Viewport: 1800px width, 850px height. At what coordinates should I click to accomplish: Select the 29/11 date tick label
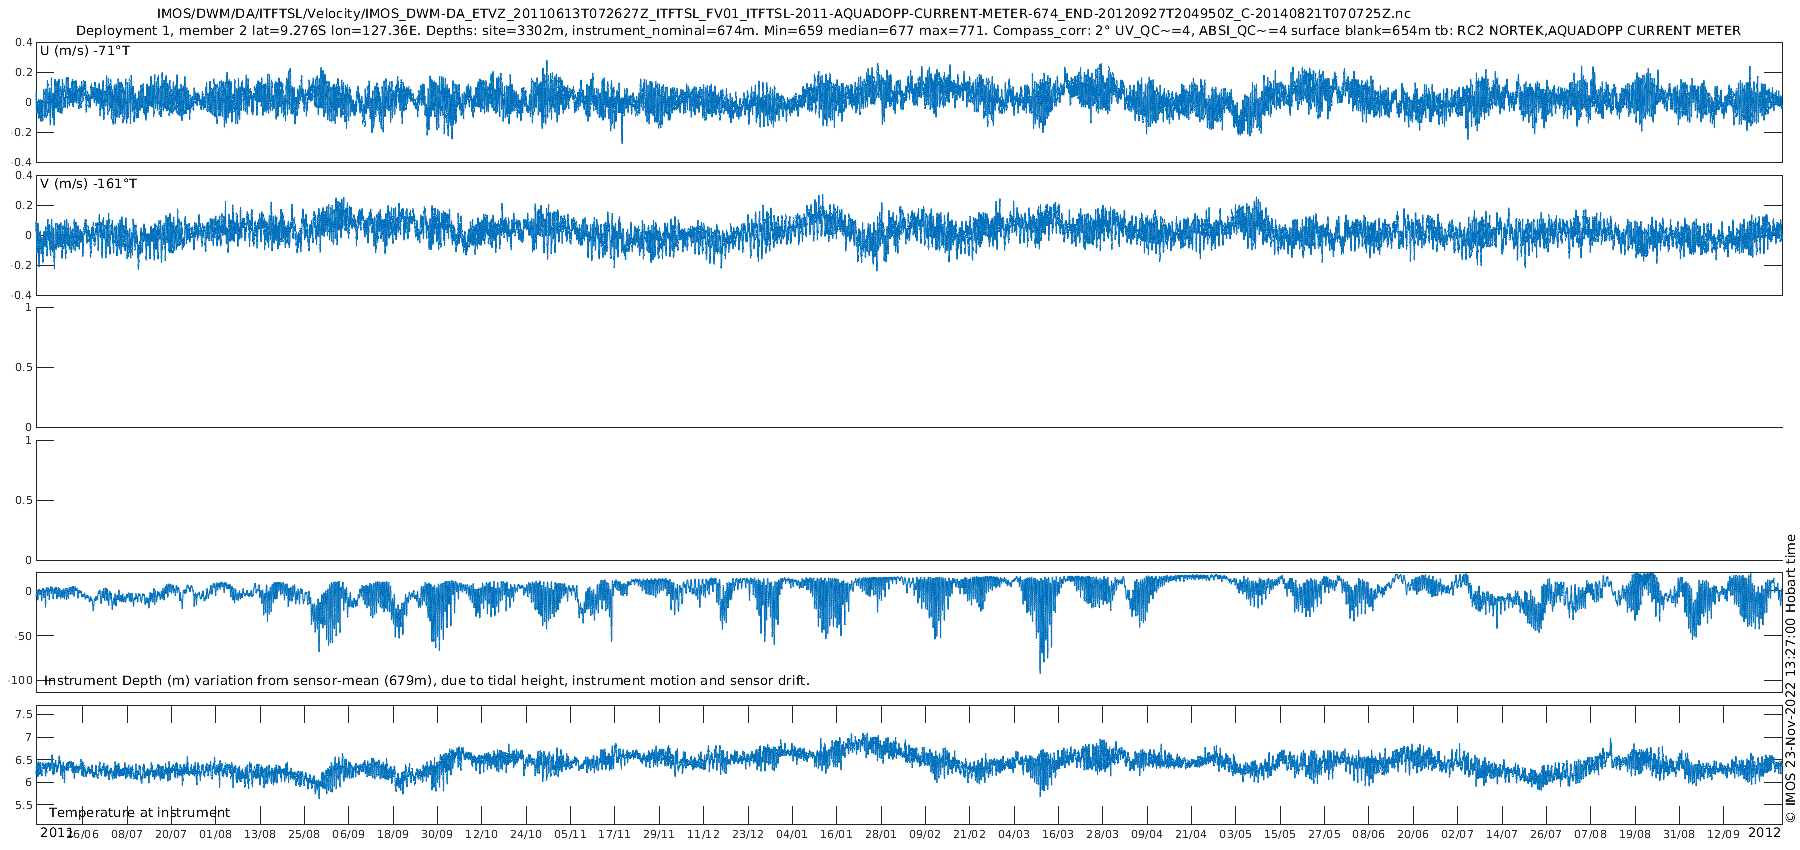click(x=659, y=835)
